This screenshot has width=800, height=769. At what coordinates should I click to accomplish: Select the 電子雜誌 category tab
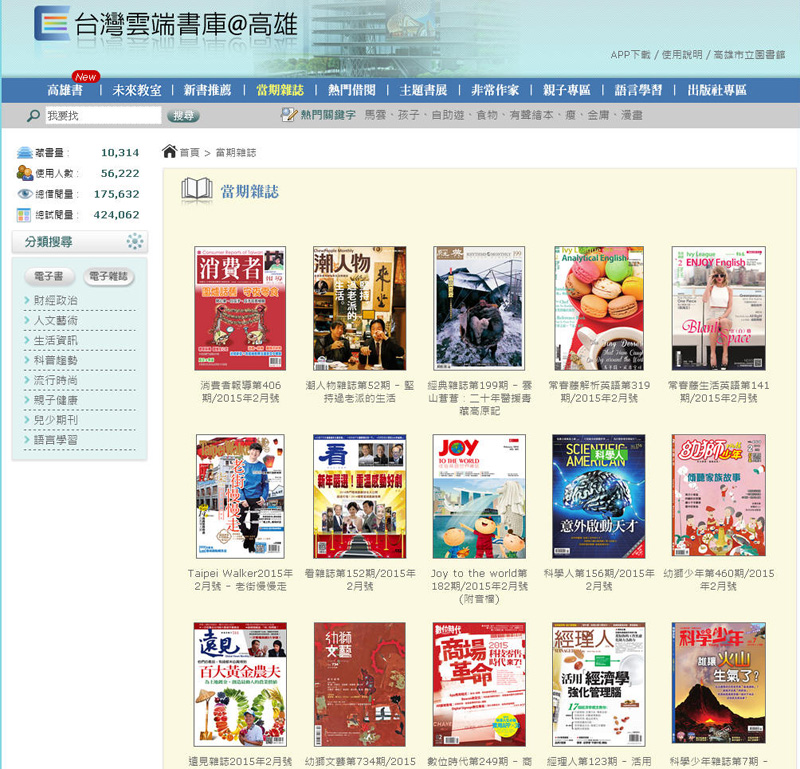[x=108, y=276]
